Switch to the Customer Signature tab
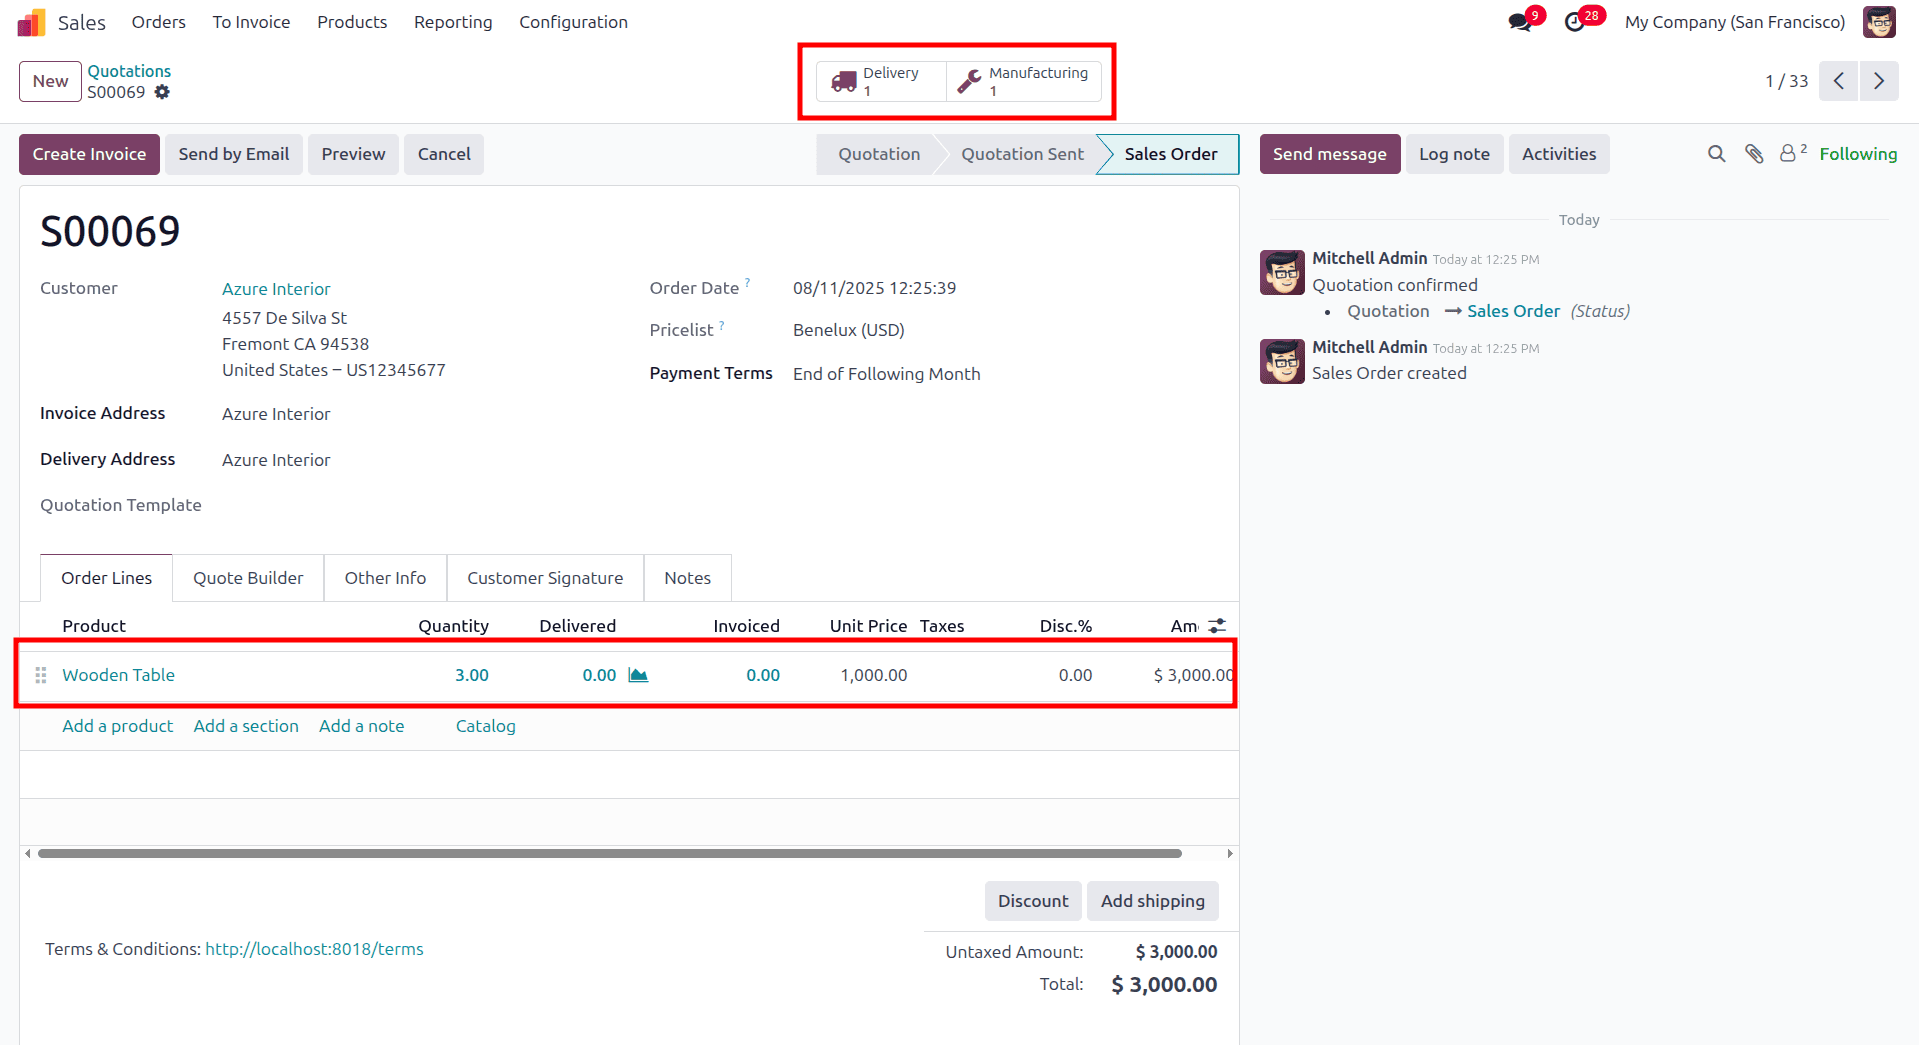The height and width of the screenshot is (1045, 1919). [545, 578]
